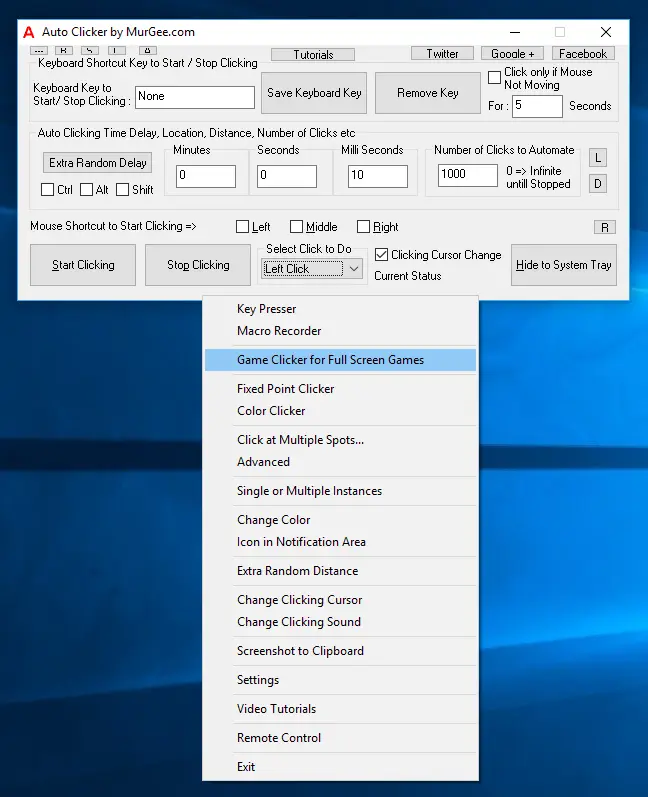Enable Click only if Mouse Not Moving
The width and height of the screenshot is (648, 797).
495,78
